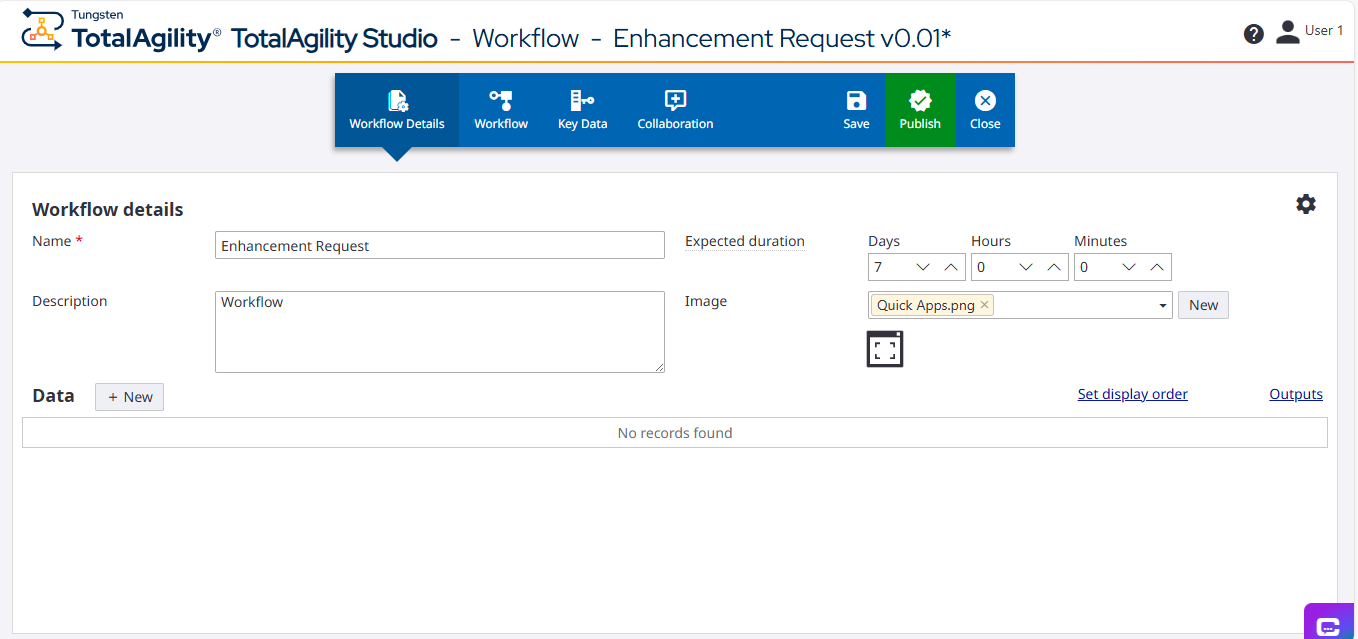
Task: Open the Set display order link
Action: [x=1133, y=394]
